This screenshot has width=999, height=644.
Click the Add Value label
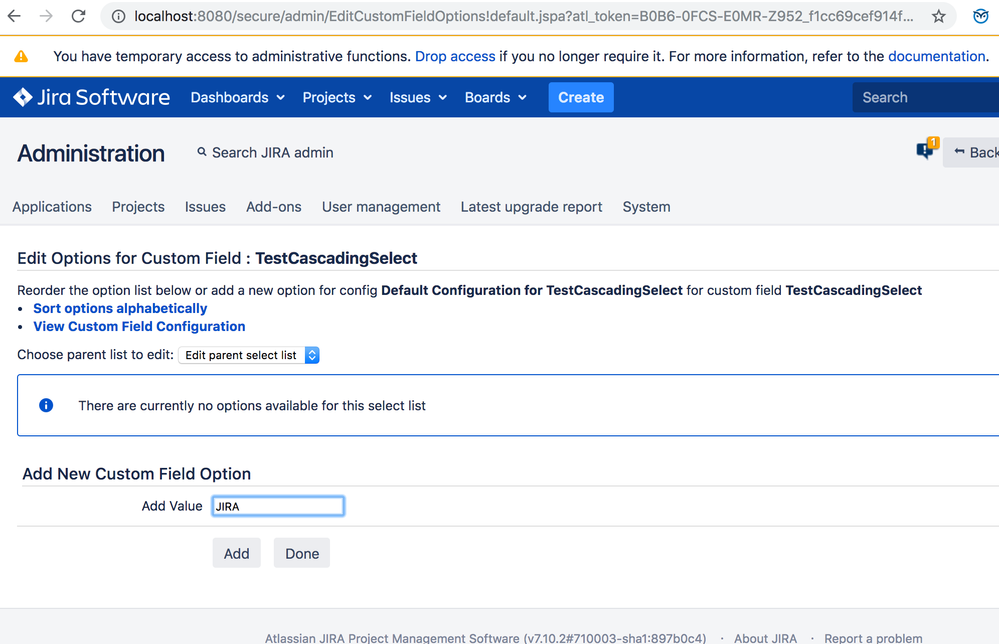point(172,506)
